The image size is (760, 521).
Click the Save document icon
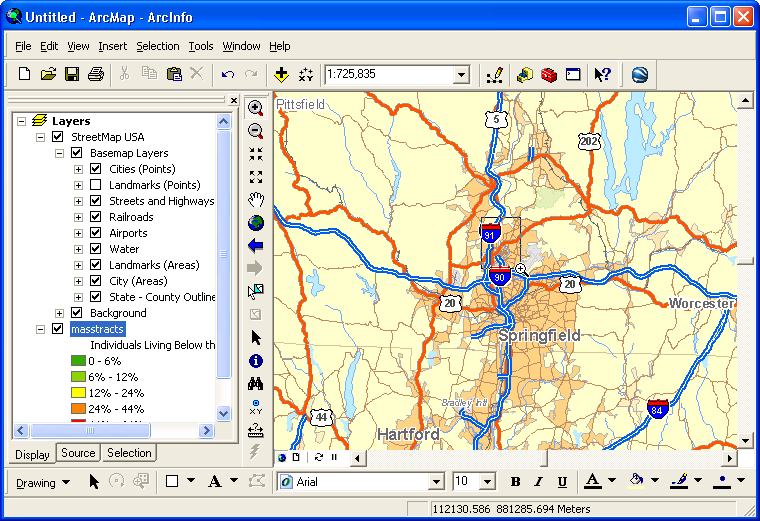[x=72, y=74]
